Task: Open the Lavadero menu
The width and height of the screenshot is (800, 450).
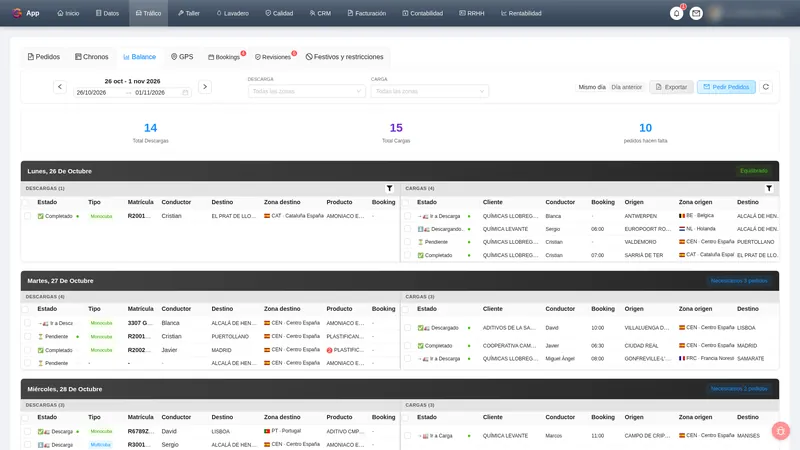Action: coord(233,13)
